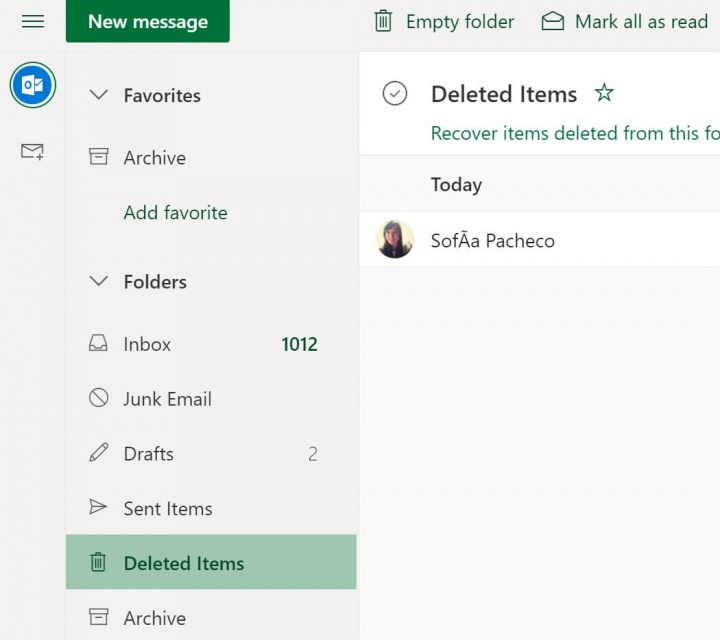Viewport: 720px width, 640px height.
Task: Click the Archive box icon under Folders
Action: pyautogui.click(x=98, y=617)
